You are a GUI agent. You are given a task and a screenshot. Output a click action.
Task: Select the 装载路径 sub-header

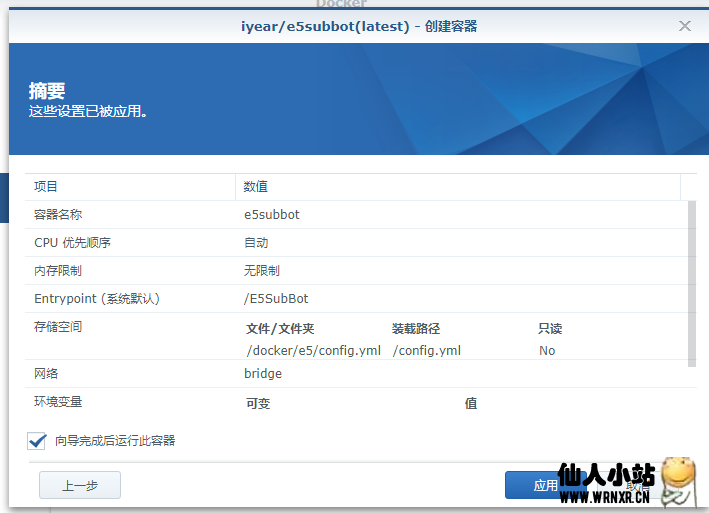416,329
